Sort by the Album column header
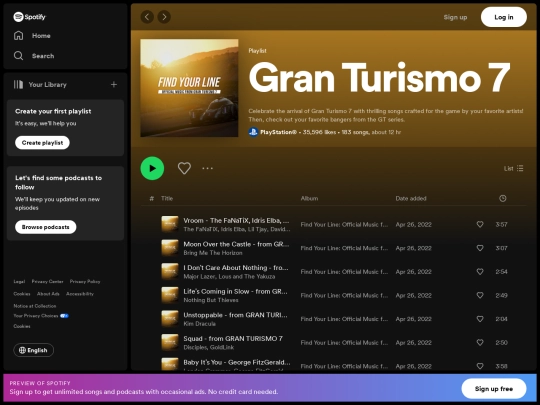Viewport: 540px width, 405px height. pyautogui.click(x=309, y=198)
